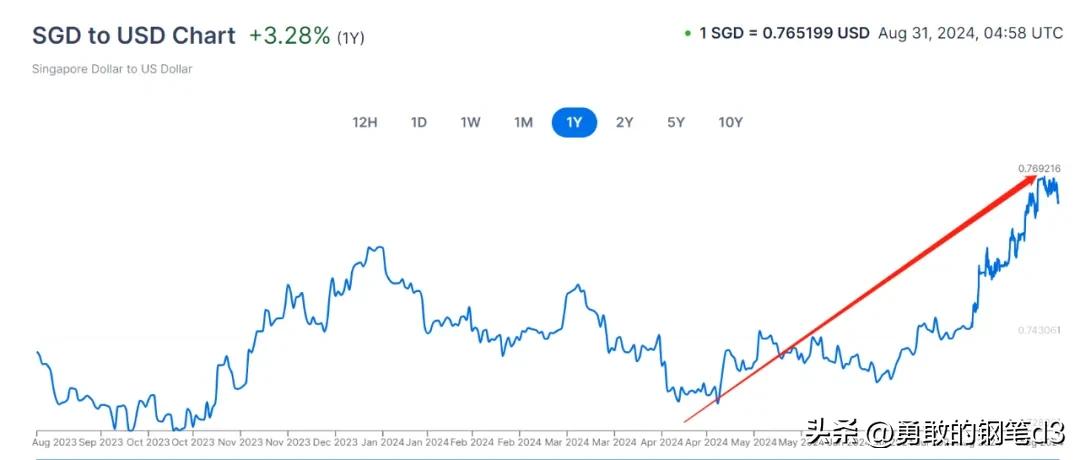The width and height of the screenshot is (1080, 460).
Task: Click the 0.769216 peak value label
Action: coord(1038,168)
